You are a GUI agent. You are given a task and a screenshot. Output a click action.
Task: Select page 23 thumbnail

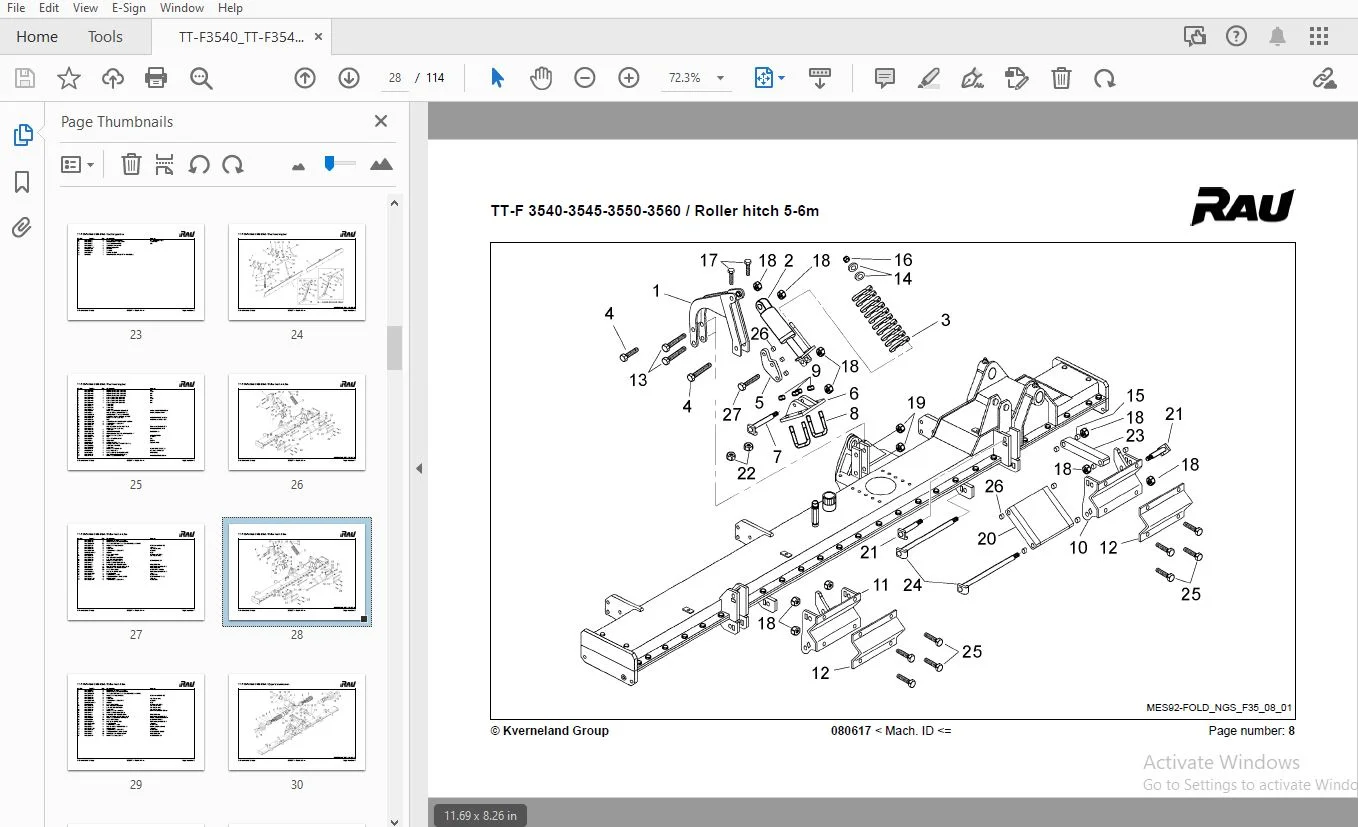tap(136, 272)
